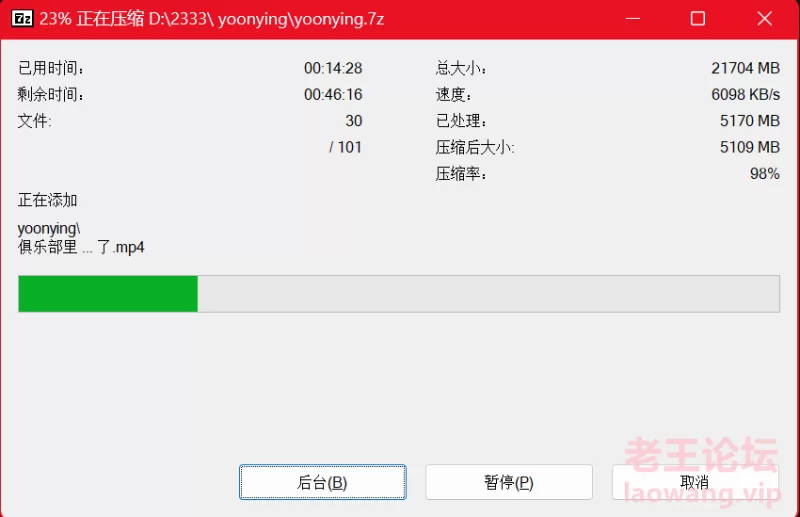The height and width of the screenshot is (517, 800).
Task: Click the processed value 5170 MB
Action: tap(749, 121)
